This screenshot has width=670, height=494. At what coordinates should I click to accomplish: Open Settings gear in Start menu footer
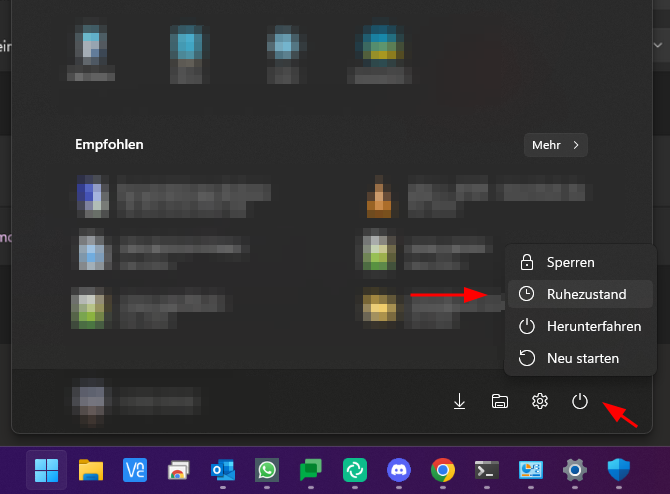(540, 401)
